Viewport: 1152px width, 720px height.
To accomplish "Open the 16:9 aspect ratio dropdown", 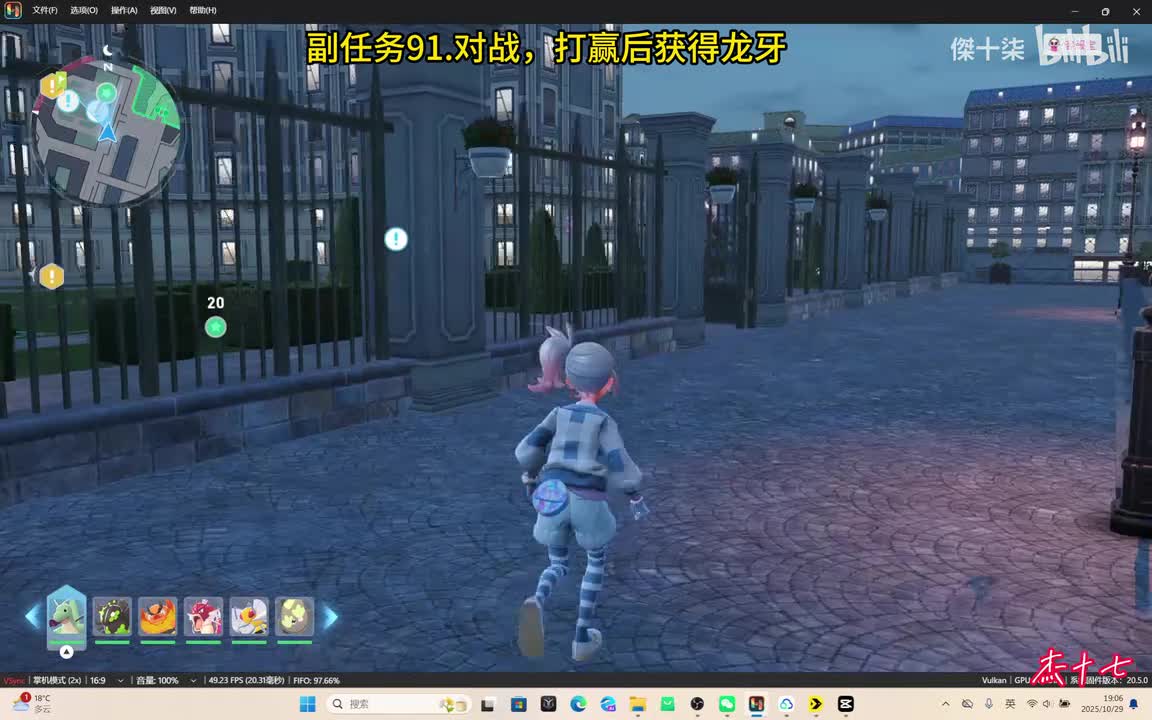I will 107,680.
